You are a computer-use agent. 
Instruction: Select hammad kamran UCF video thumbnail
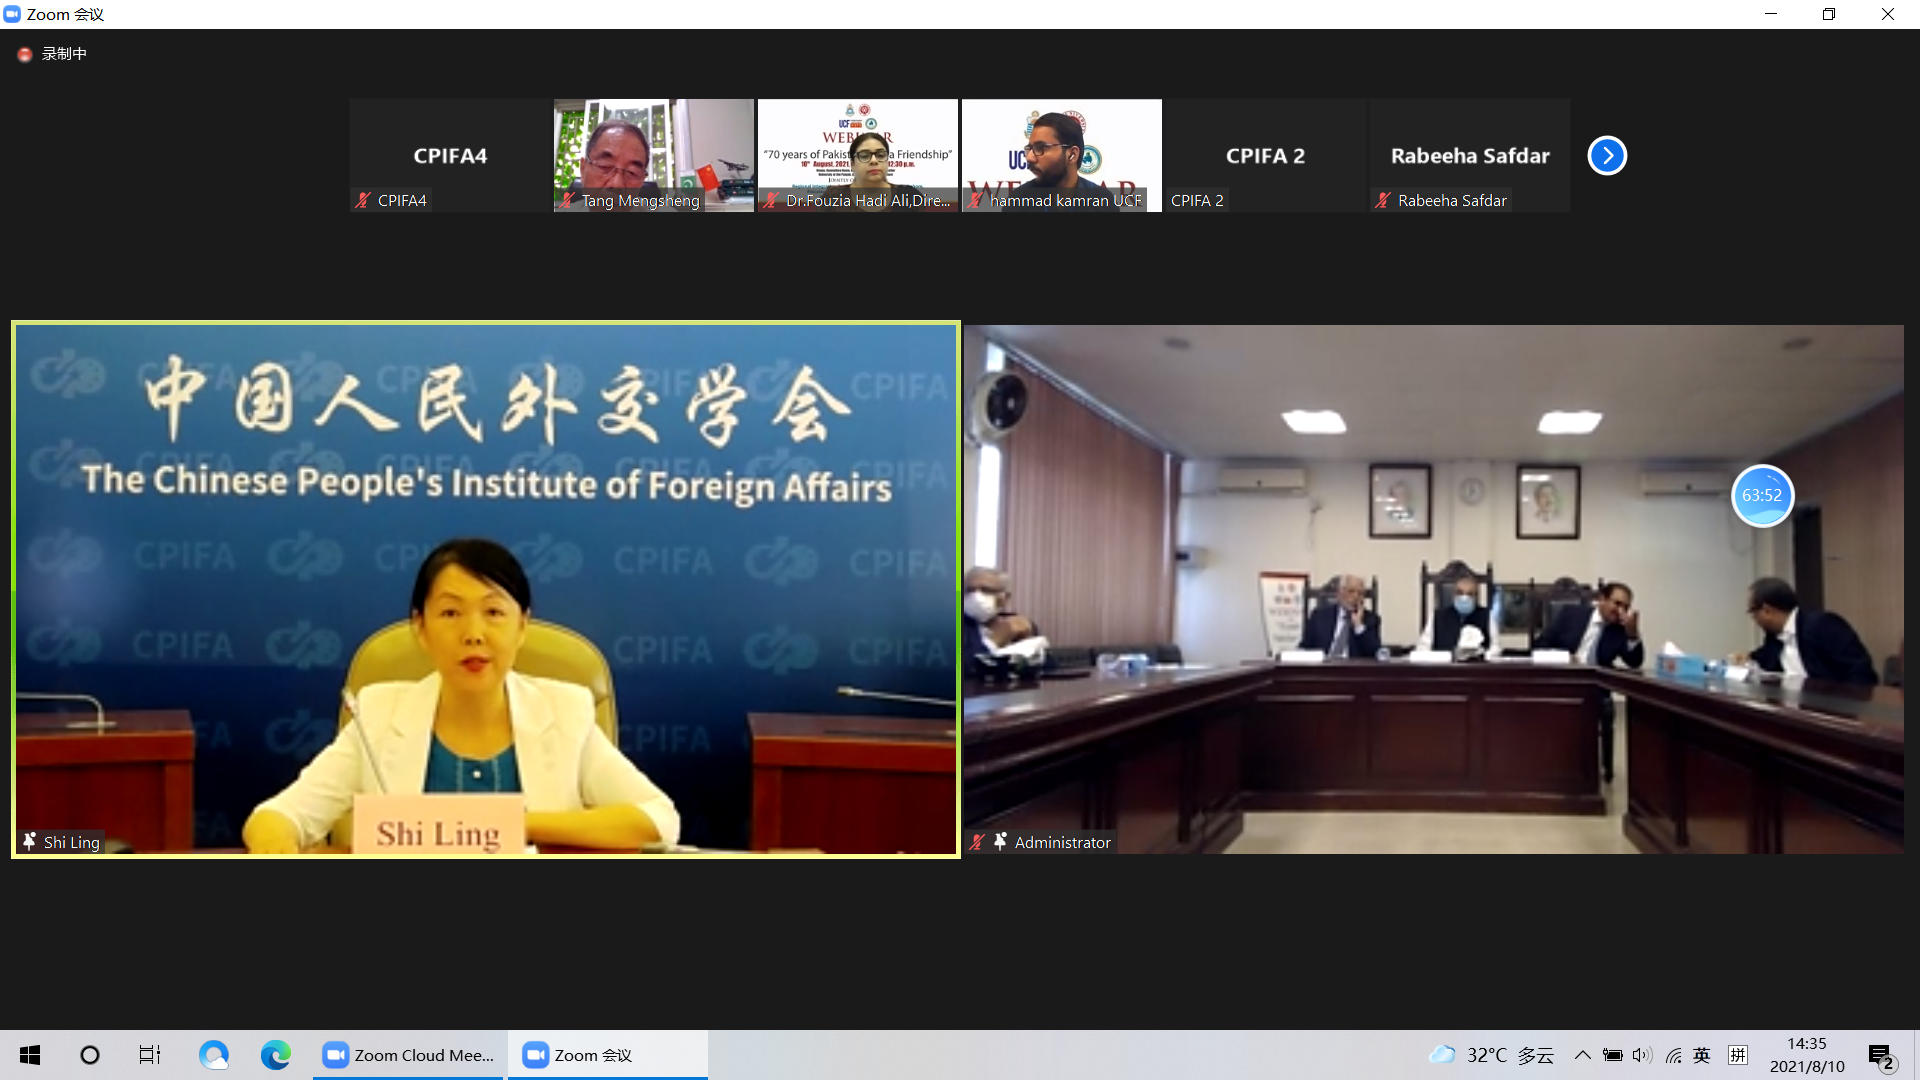click(x=1062, y=155)
